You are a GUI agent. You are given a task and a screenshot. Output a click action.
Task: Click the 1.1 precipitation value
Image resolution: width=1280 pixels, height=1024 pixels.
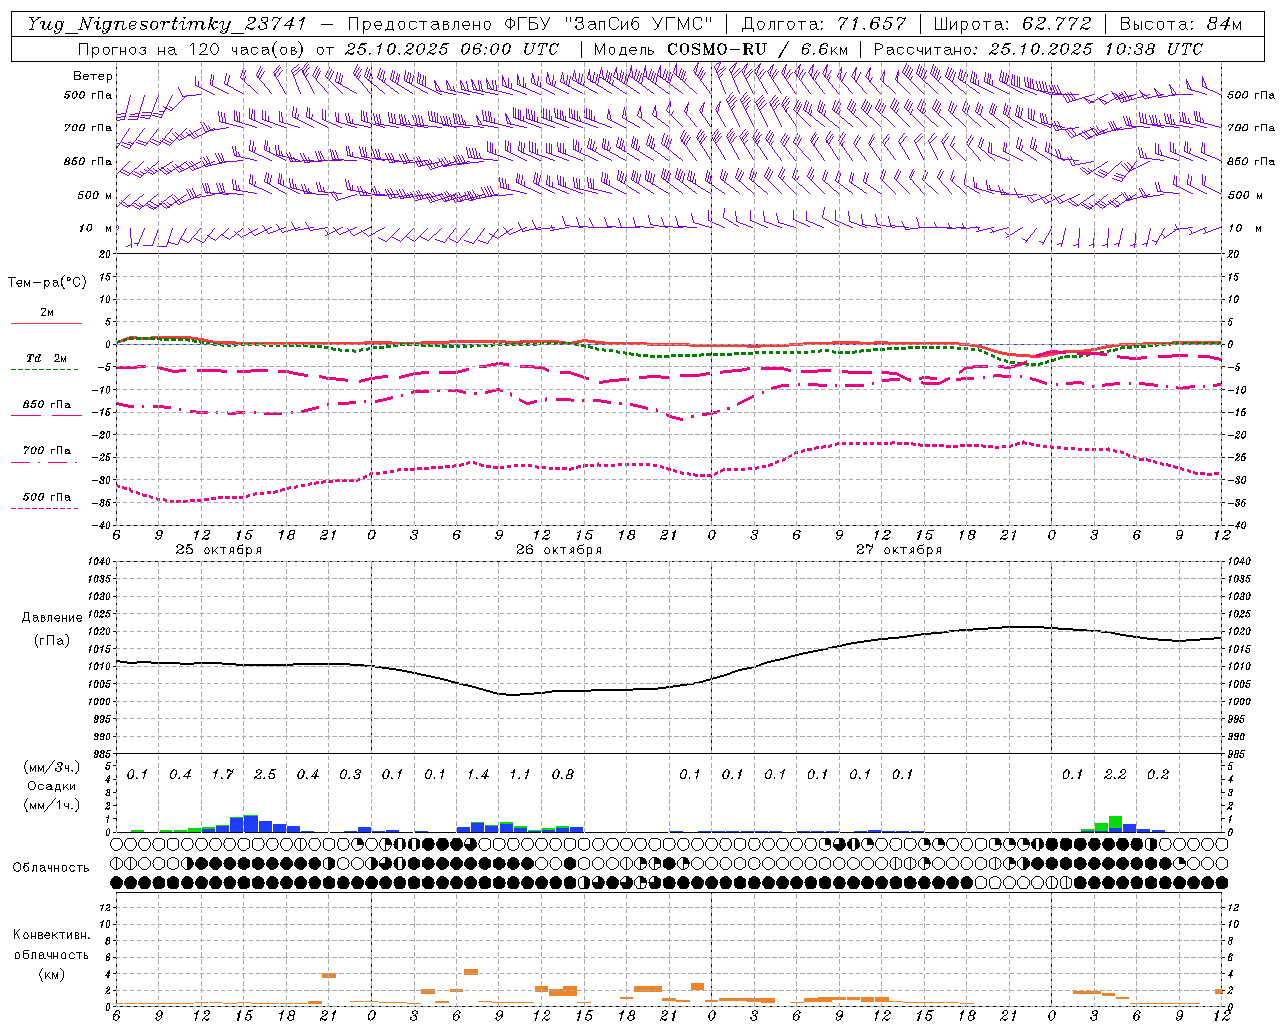[x=520, y=774]
